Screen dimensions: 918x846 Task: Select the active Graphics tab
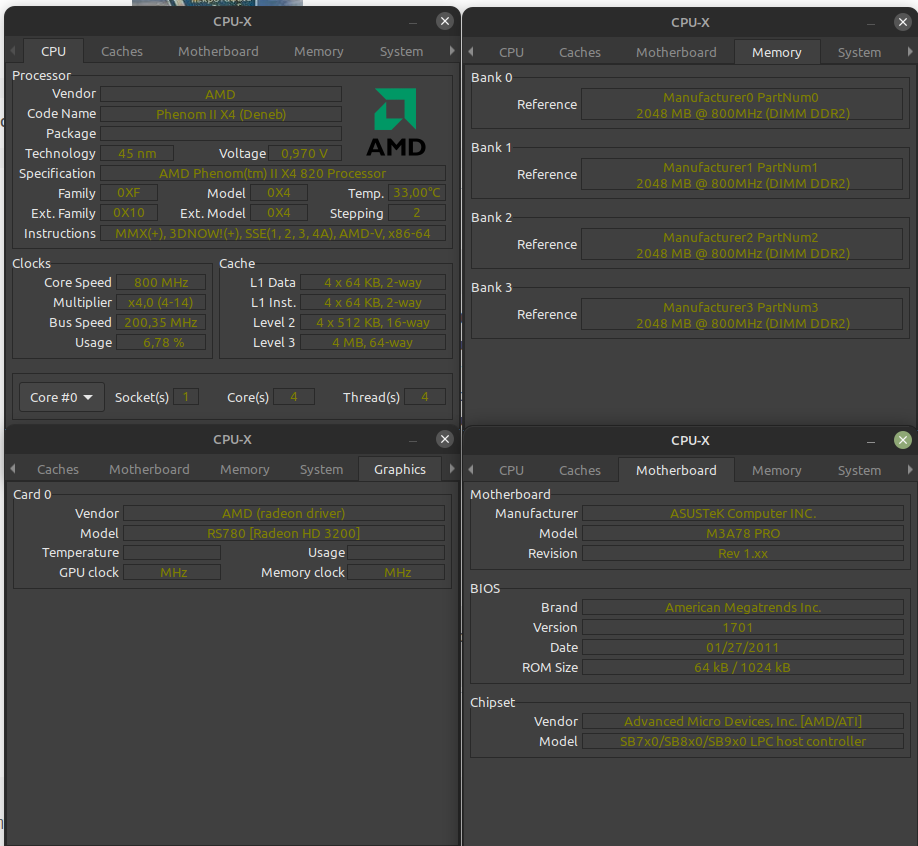(400, 470)
